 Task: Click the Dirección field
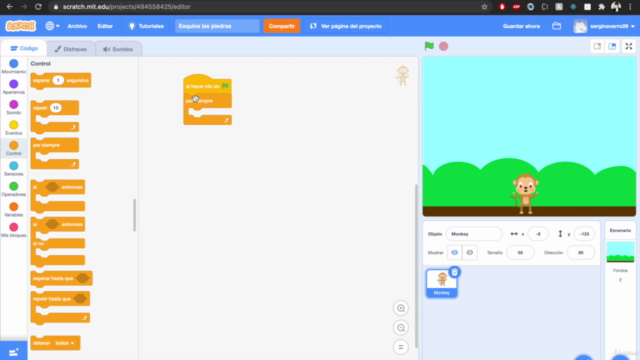click(580, 253)
